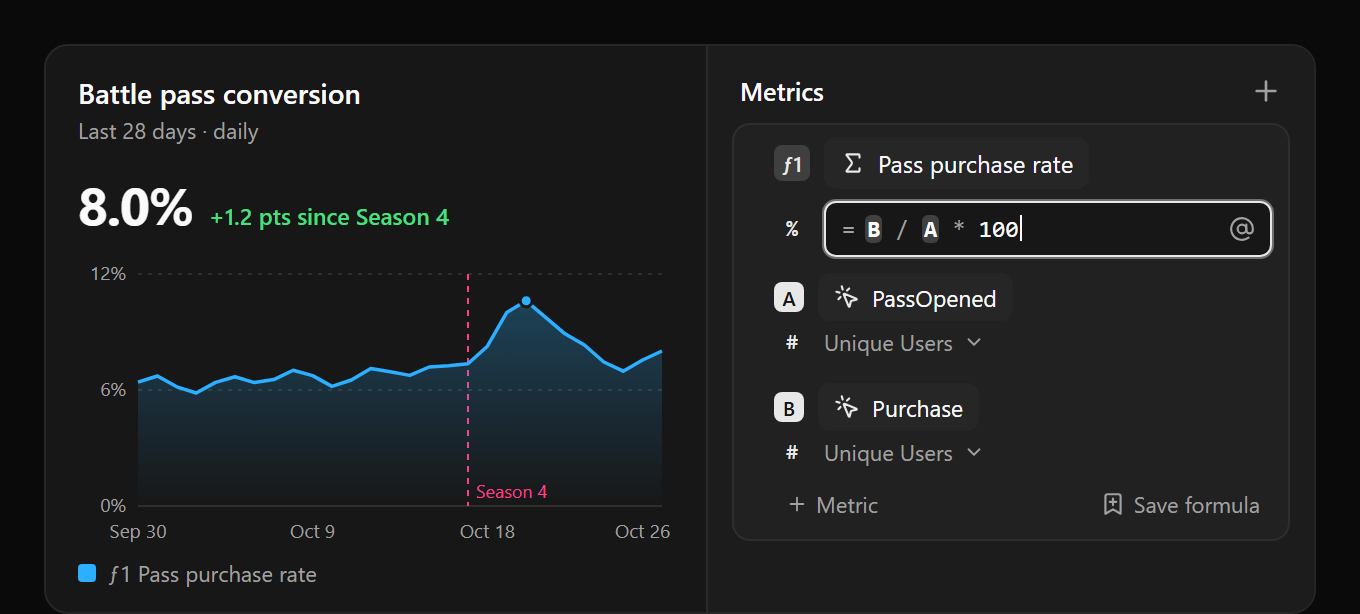1360x614 pixels.
Task: Select the B token in the formula
Action: 873,230
